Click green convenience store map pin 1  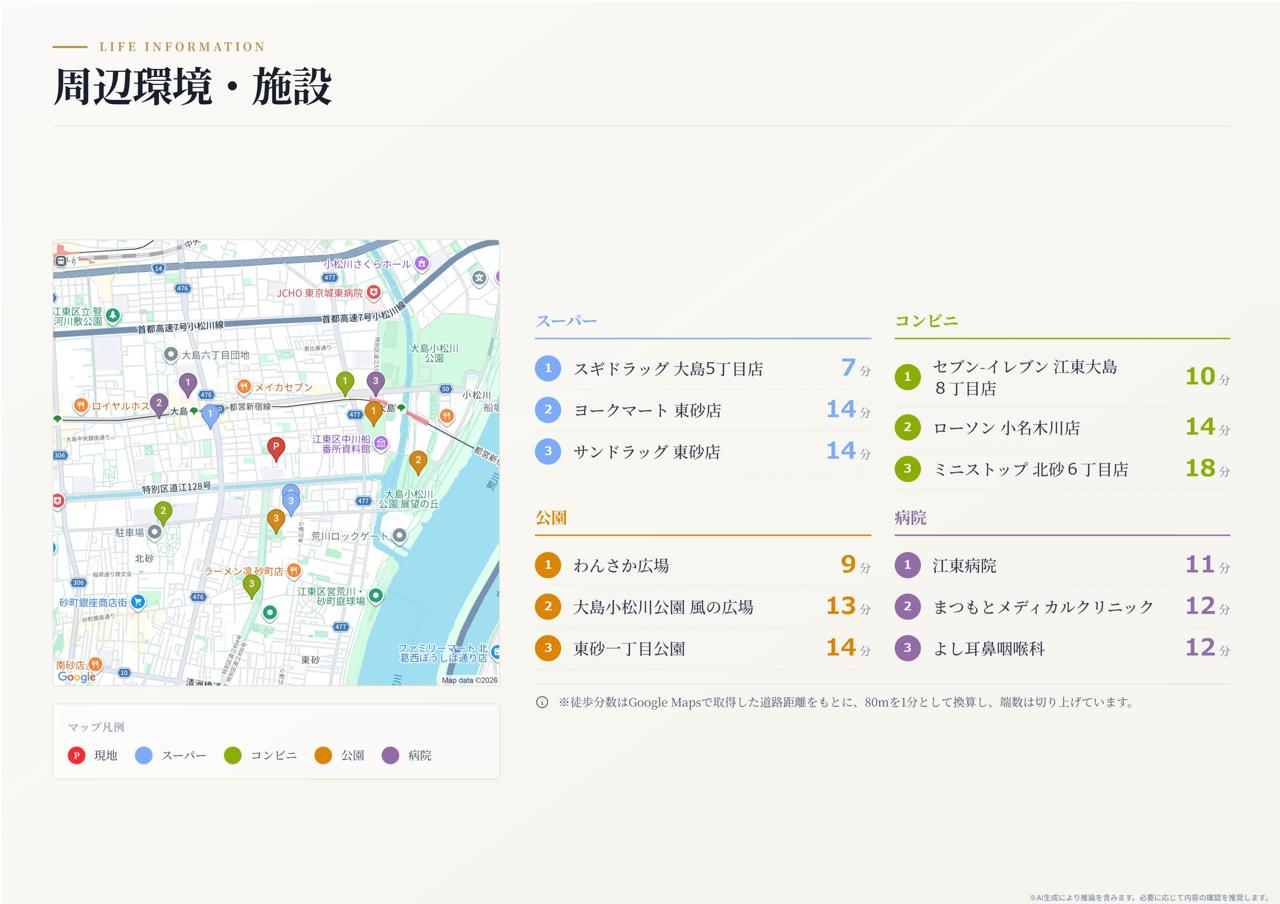click(x=345, y=382)
